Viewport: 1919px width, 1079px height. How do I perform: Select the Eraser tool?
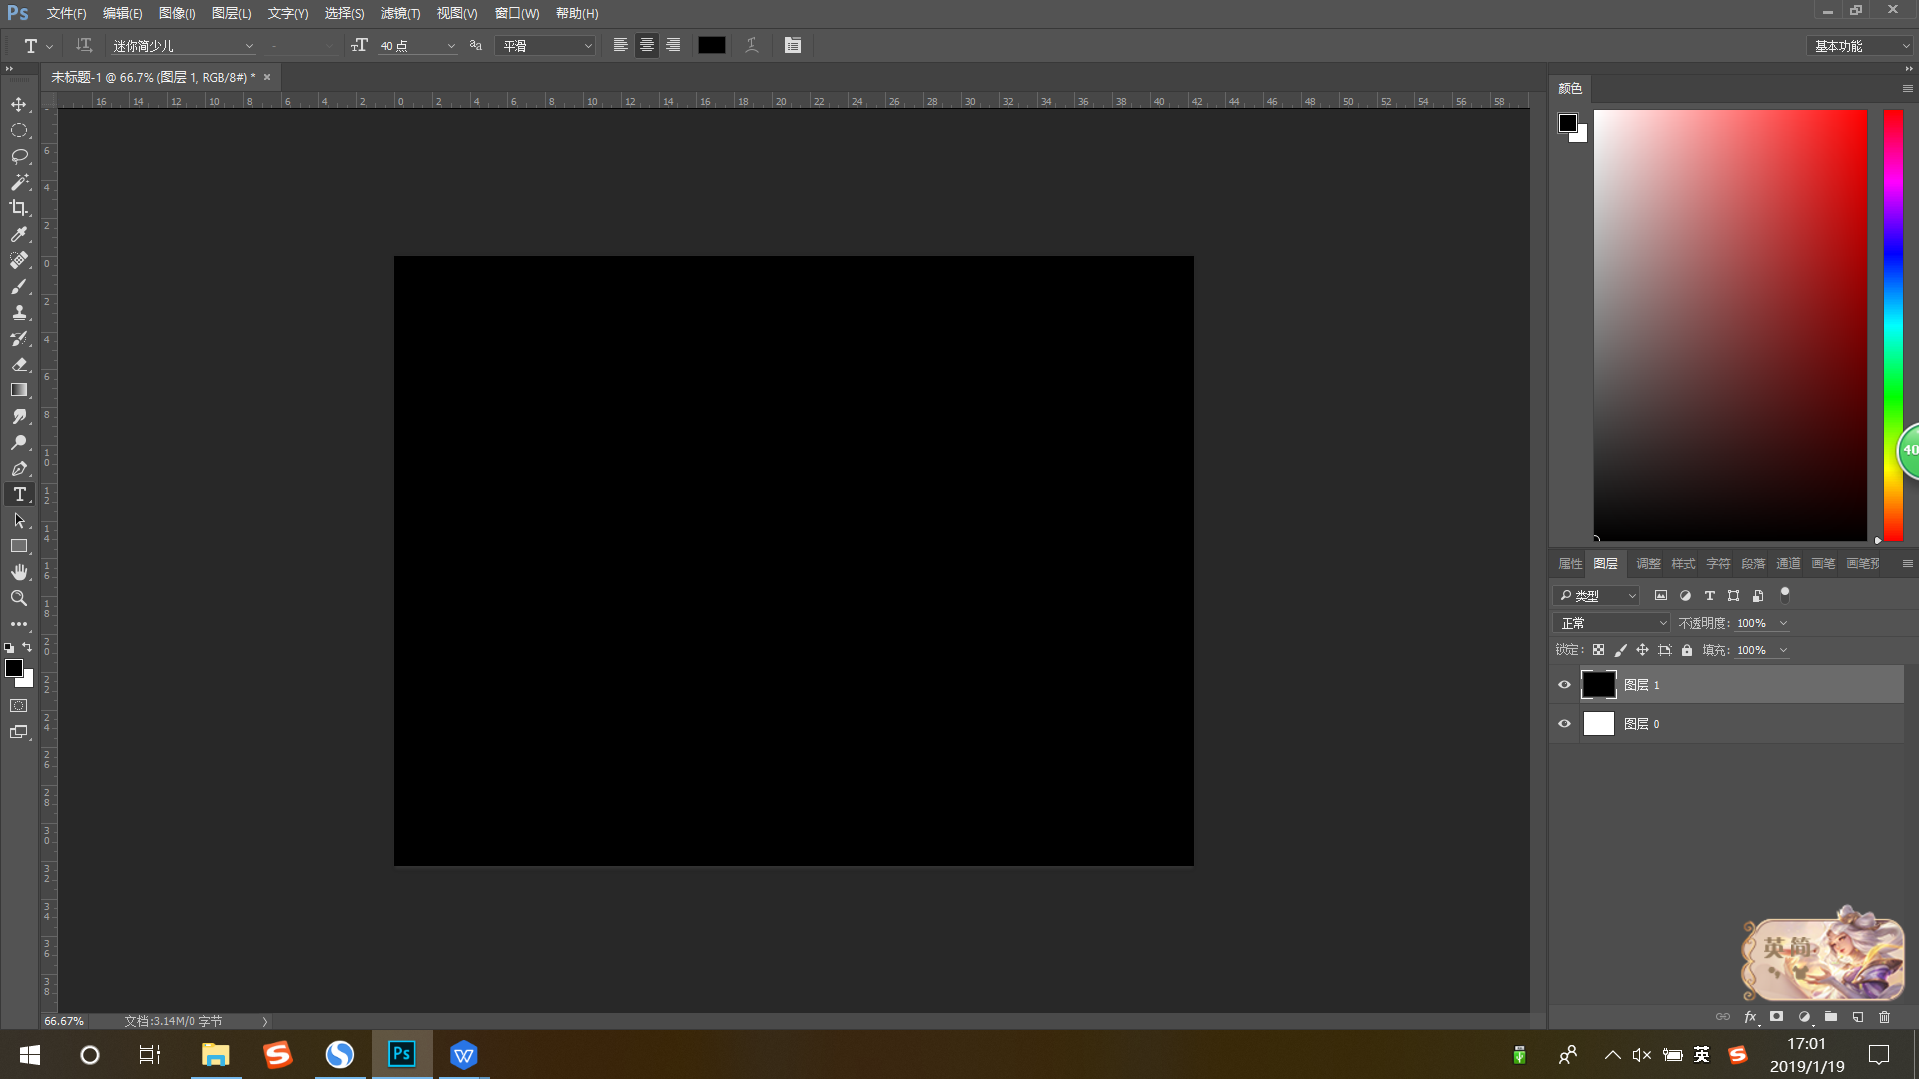tap(19, 364)
